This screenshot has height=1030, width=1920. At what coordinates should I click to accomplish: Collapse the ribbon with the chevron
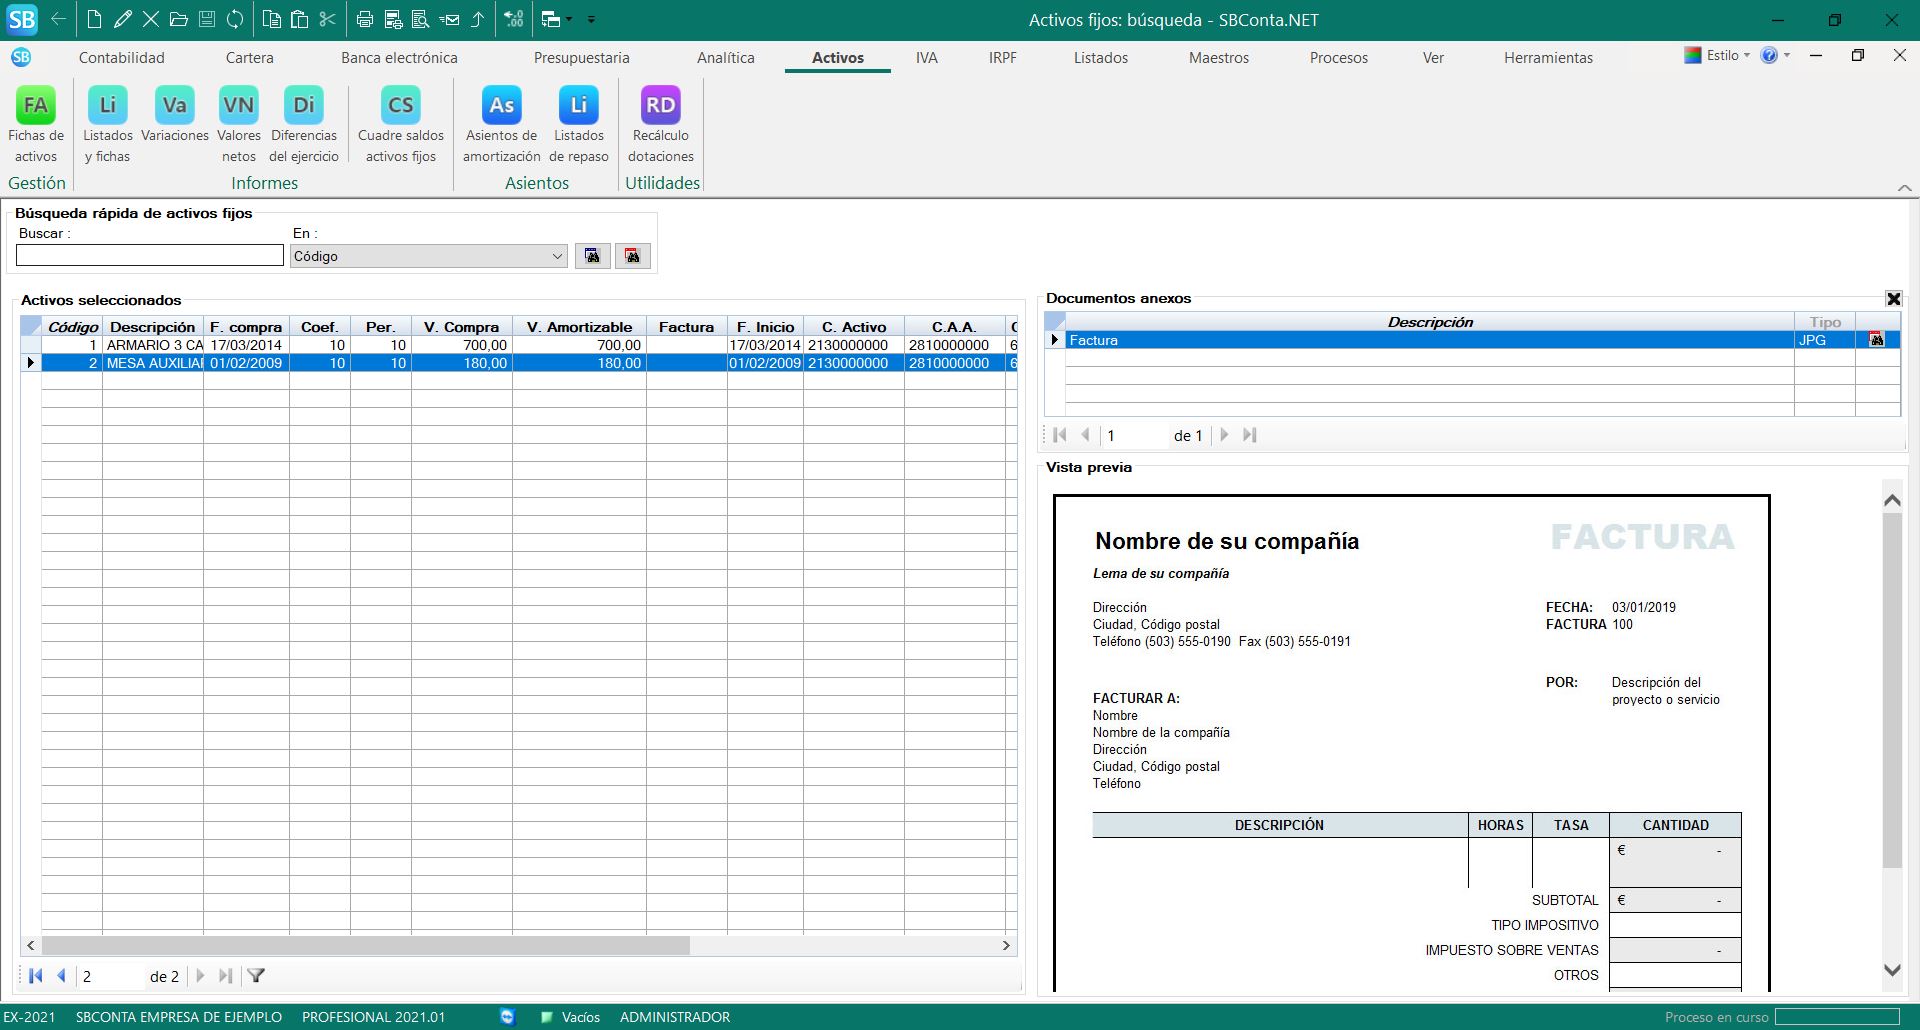[1904, 187]
